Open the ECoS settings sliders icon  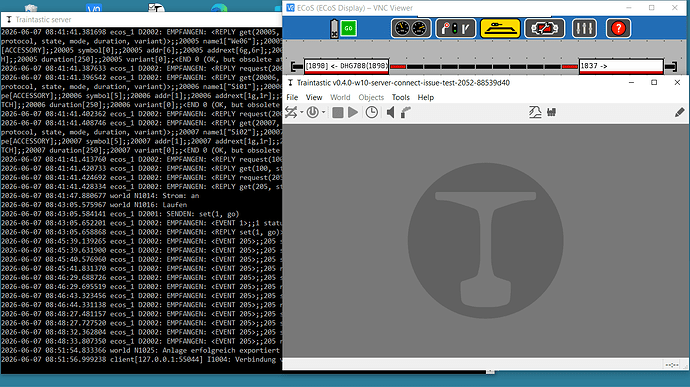584,29
